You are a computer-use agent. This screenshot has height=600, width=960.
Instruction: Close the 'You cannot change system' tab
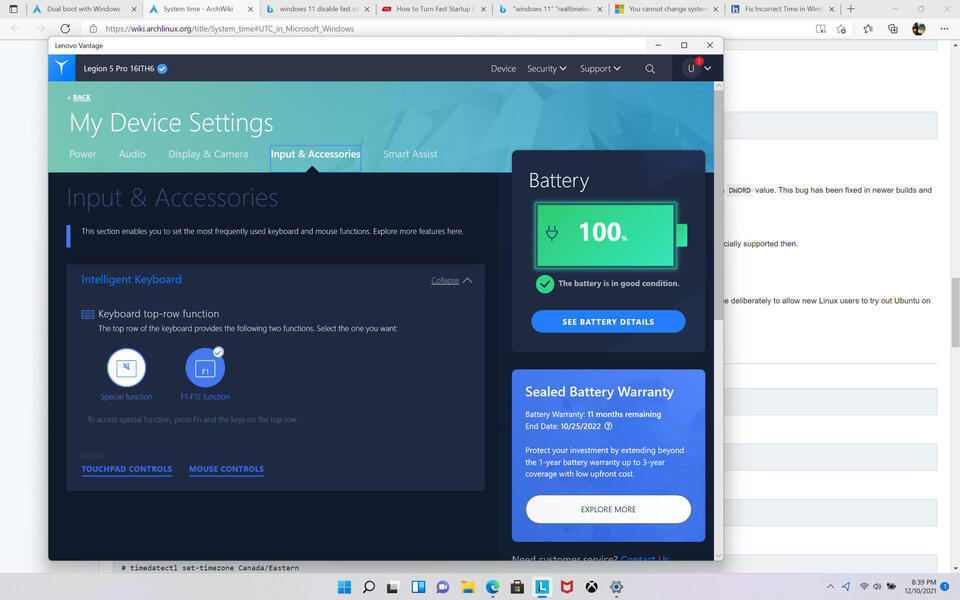(716, 9)
